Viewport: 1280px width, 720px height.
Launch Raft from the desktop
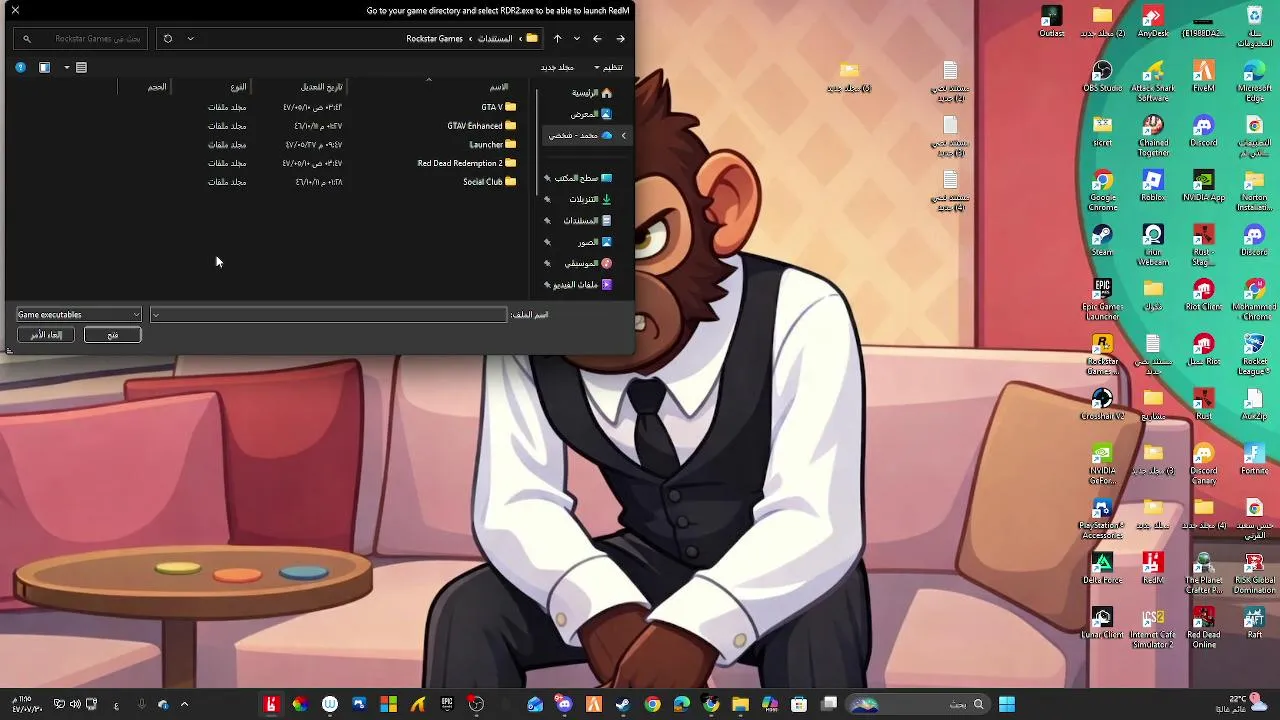[x=1254, y=624]
